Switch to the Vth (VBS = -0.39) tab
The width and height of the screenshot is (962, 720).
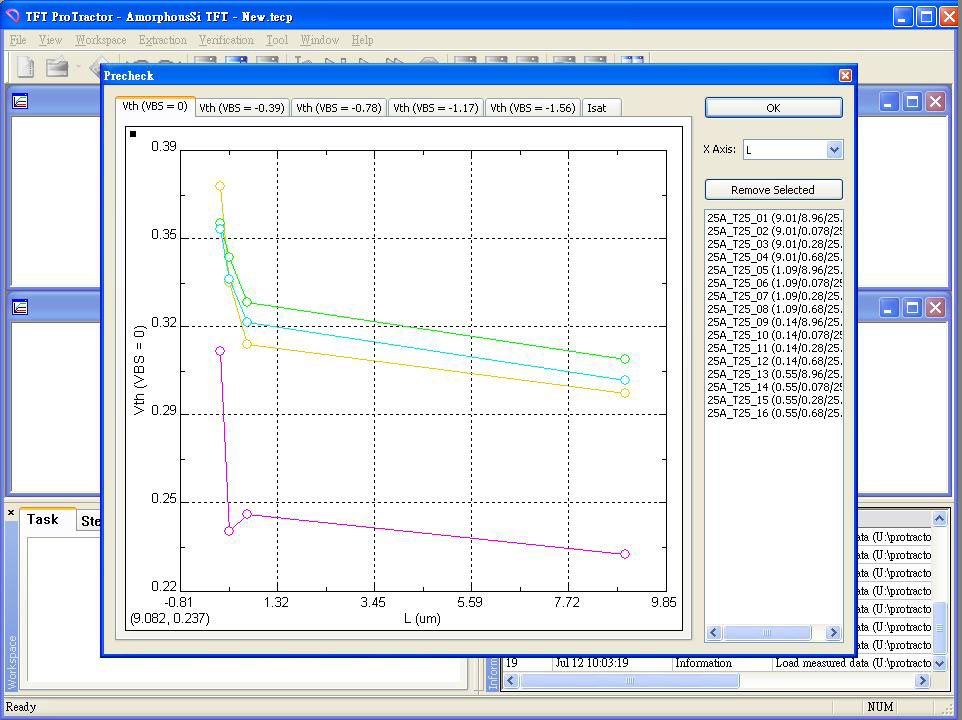tap(241, 108)
